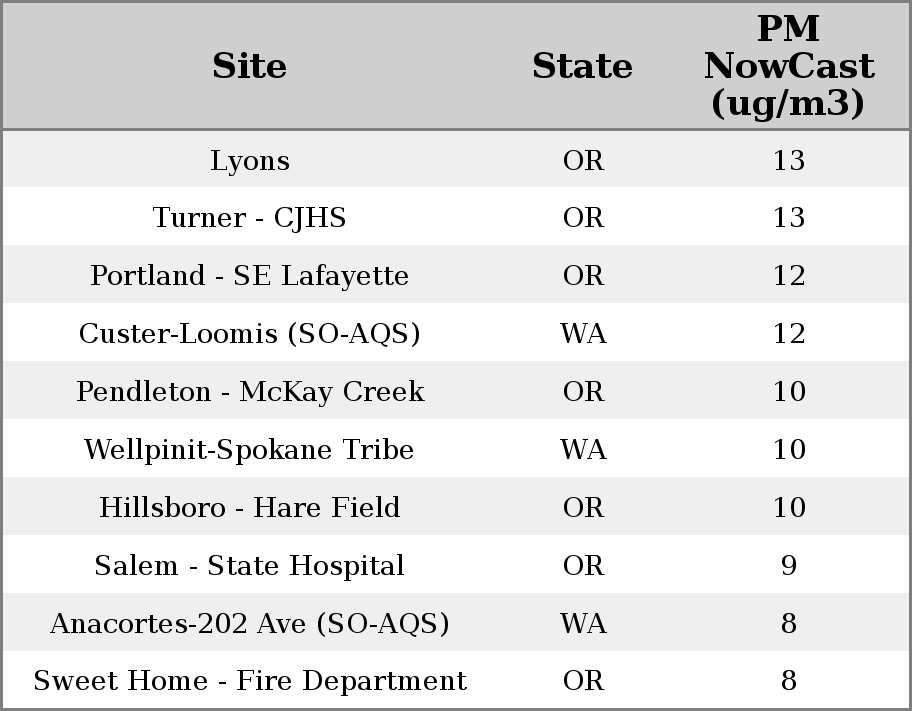The image size is (912, 711).
Task: Select the Custer-Loomis (SO-AQS) site cell
Action: (249, 334)
